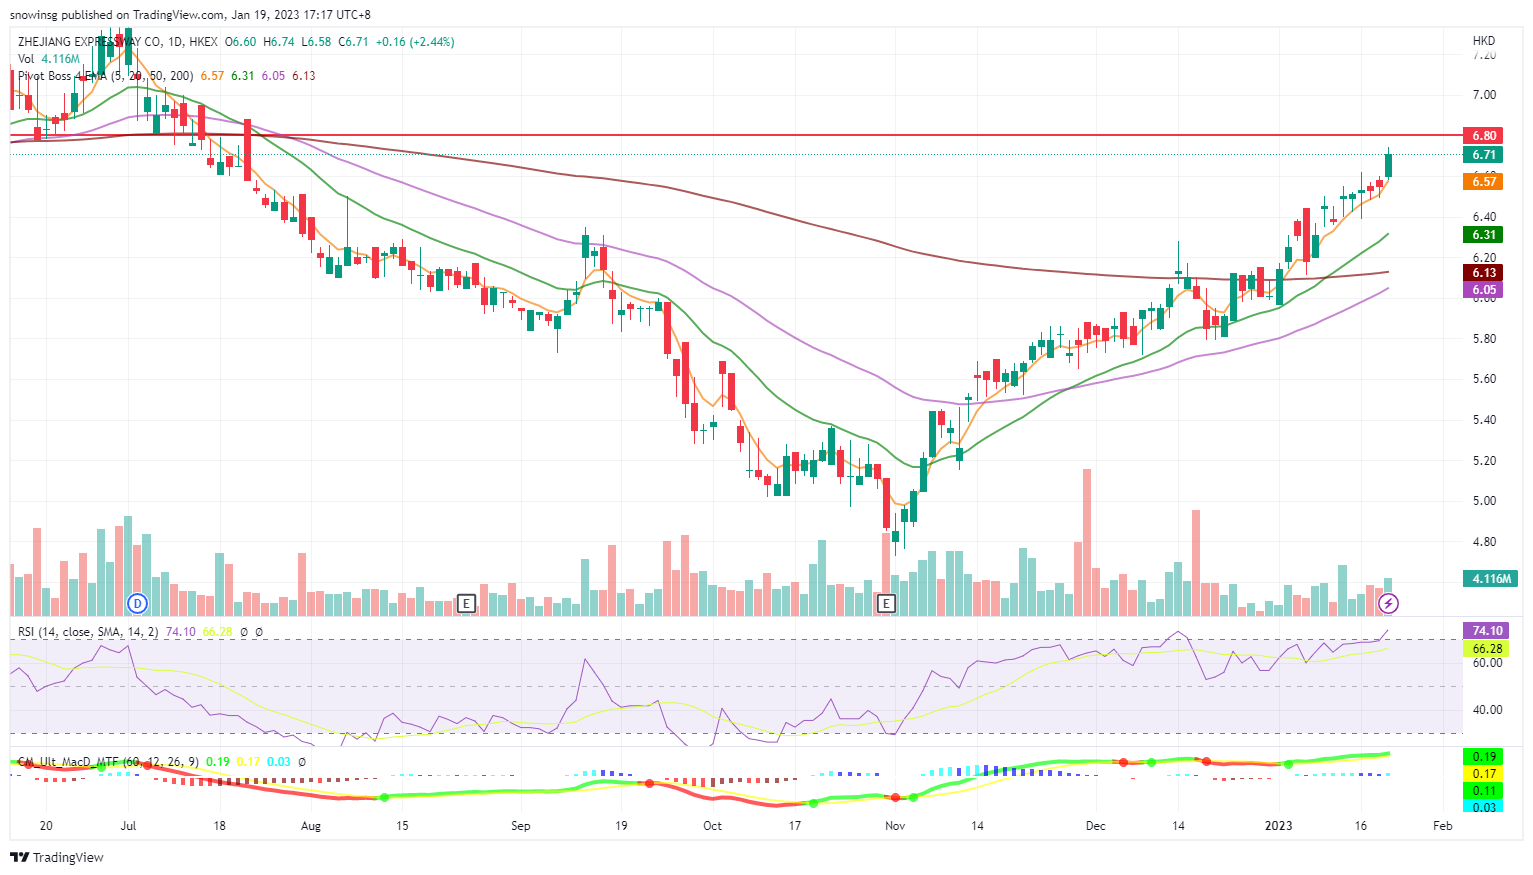Click the 74.10 value in RSI legend
The width and height of the screenshot is (1533, 875).
point(180,632)
